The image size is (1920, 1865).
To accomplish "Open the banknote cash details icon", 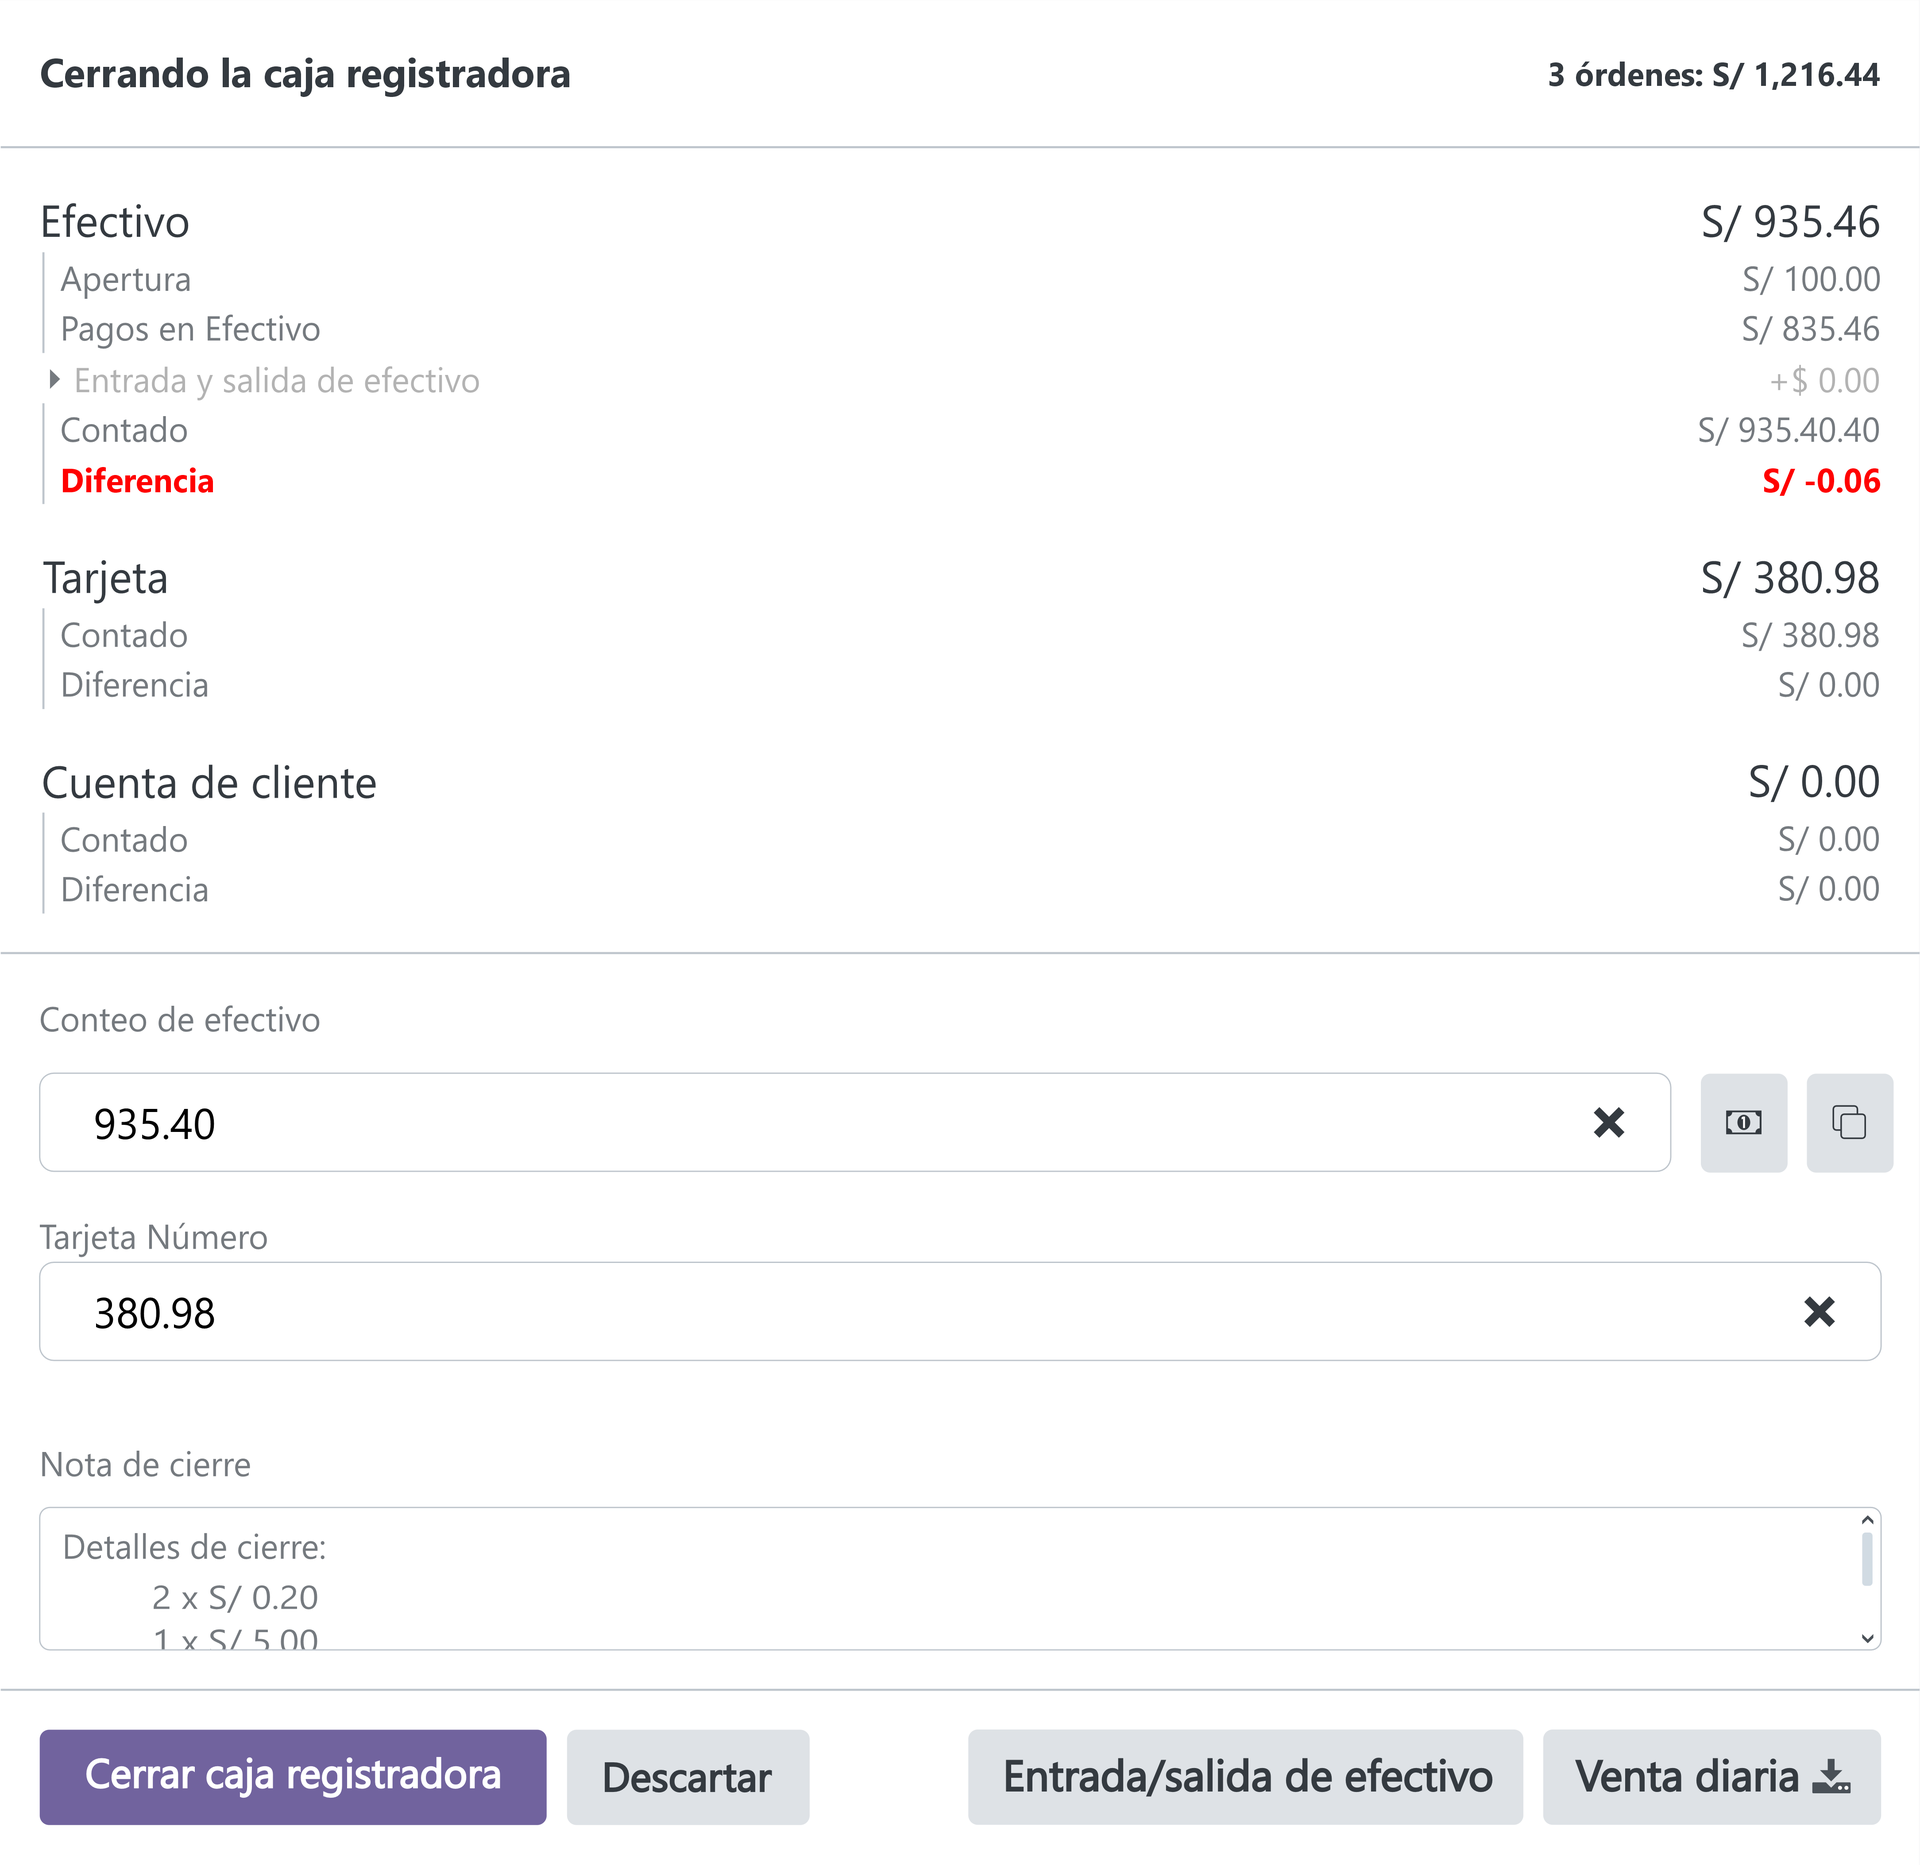I will click(x=1743, y=1122).
